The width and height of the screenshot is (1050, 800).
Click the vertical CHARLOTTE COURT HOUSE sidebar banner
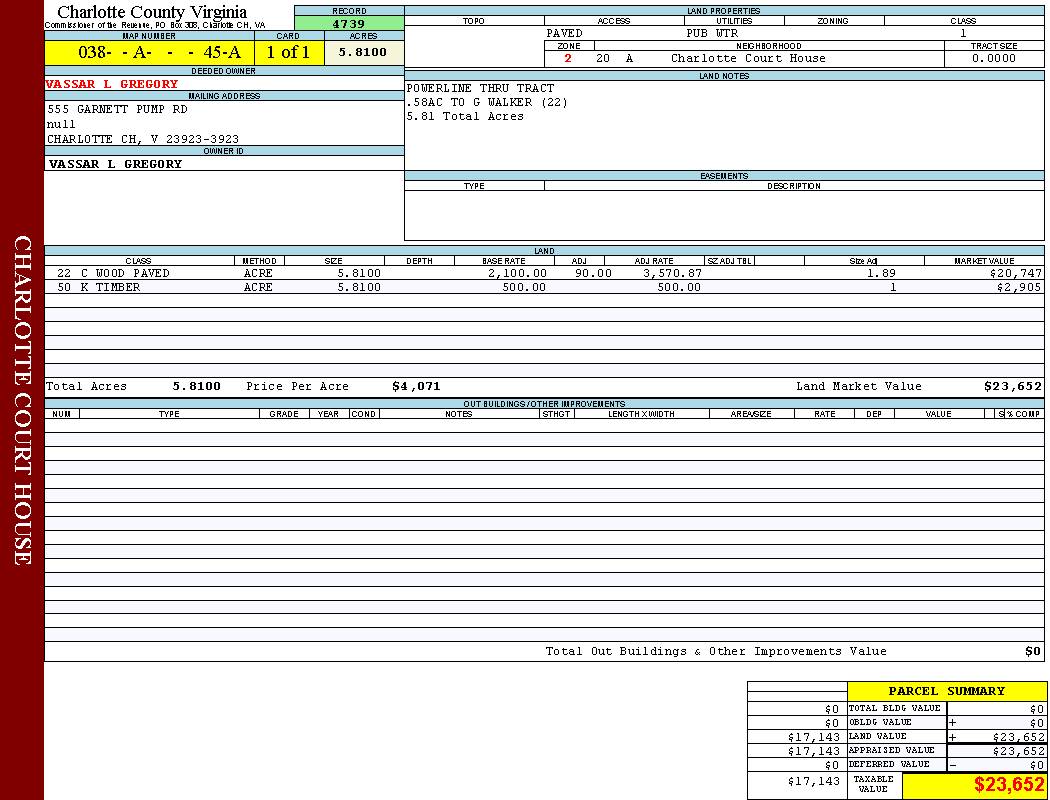pyautogui.click(x=22, y=400)
